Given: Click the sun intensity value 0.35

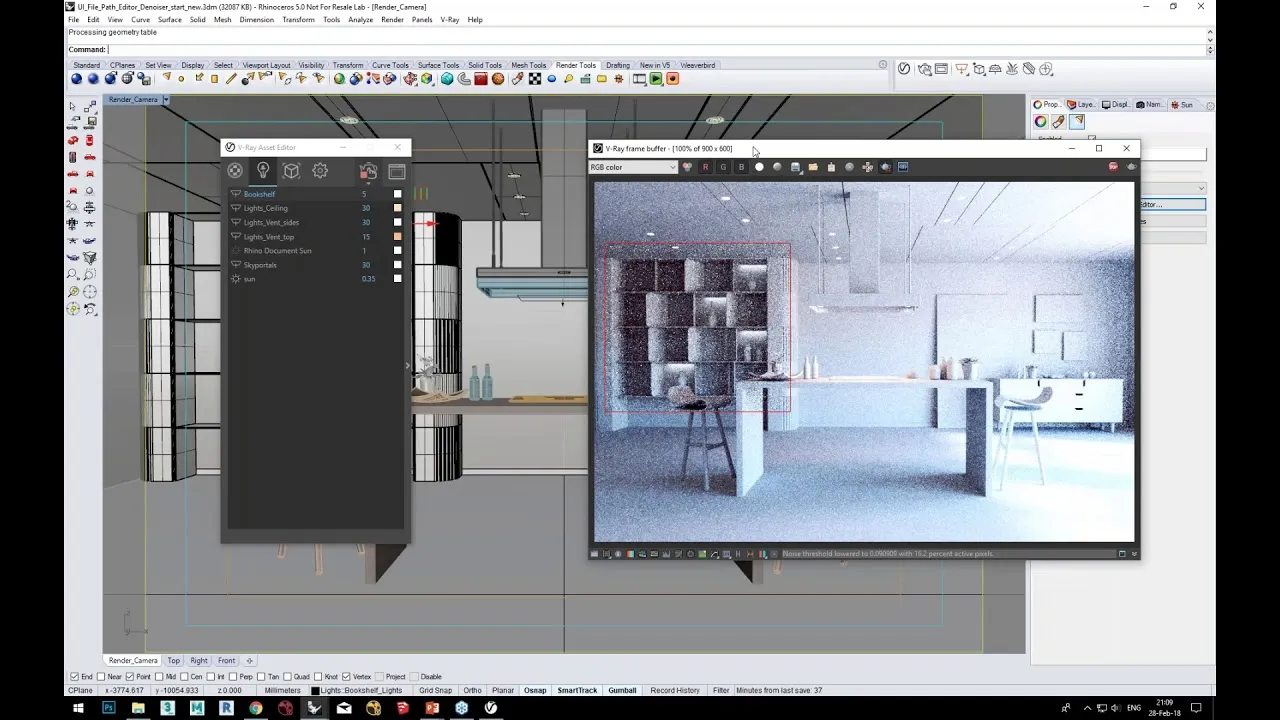Looking at the screenshot, I should pyautogui.click(x=368, y=279).
